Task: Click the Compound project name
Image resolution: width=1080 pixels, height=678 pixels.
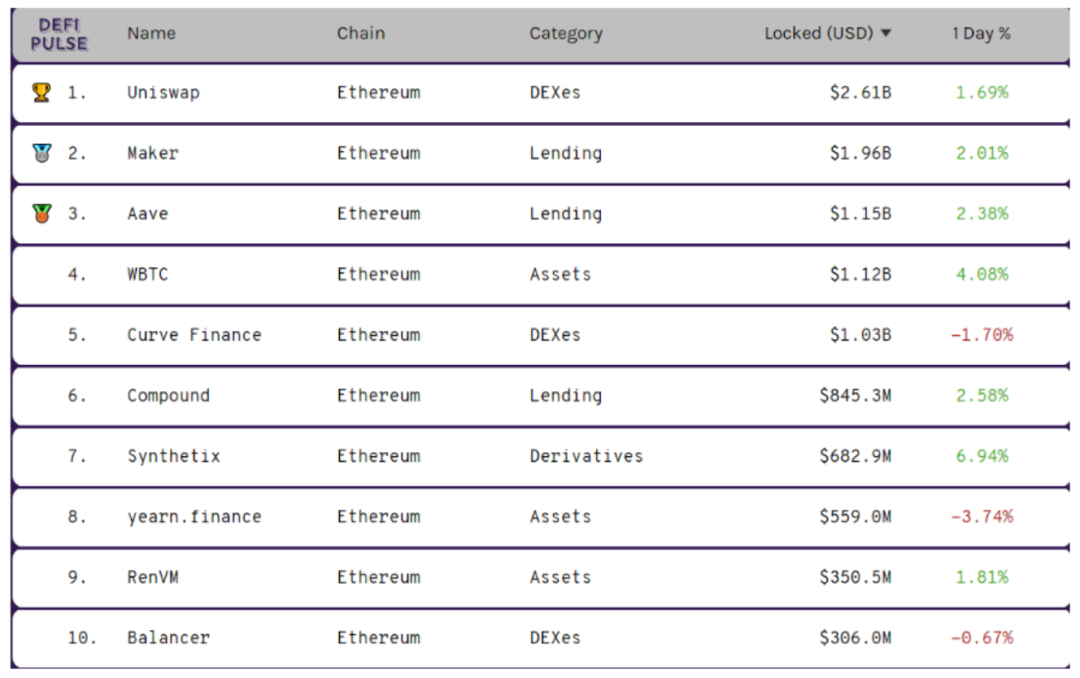Action: click(168, 395)
